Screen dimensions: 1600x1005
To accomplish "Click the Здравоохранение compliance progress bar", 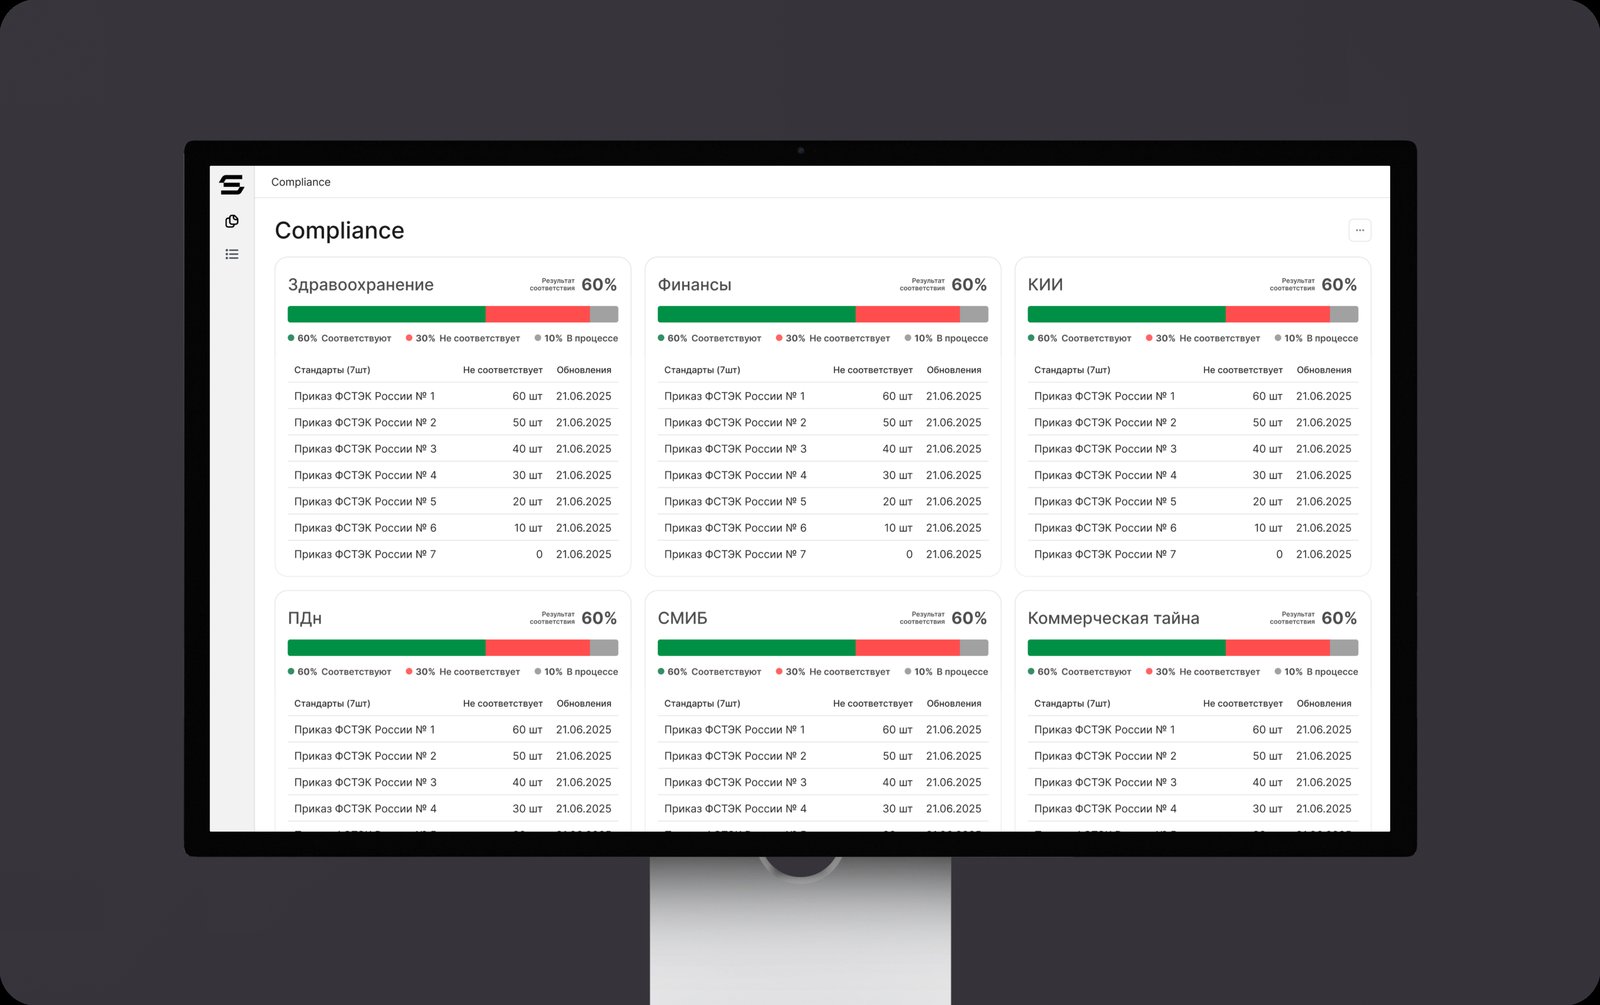I will [x=453, y=314].
